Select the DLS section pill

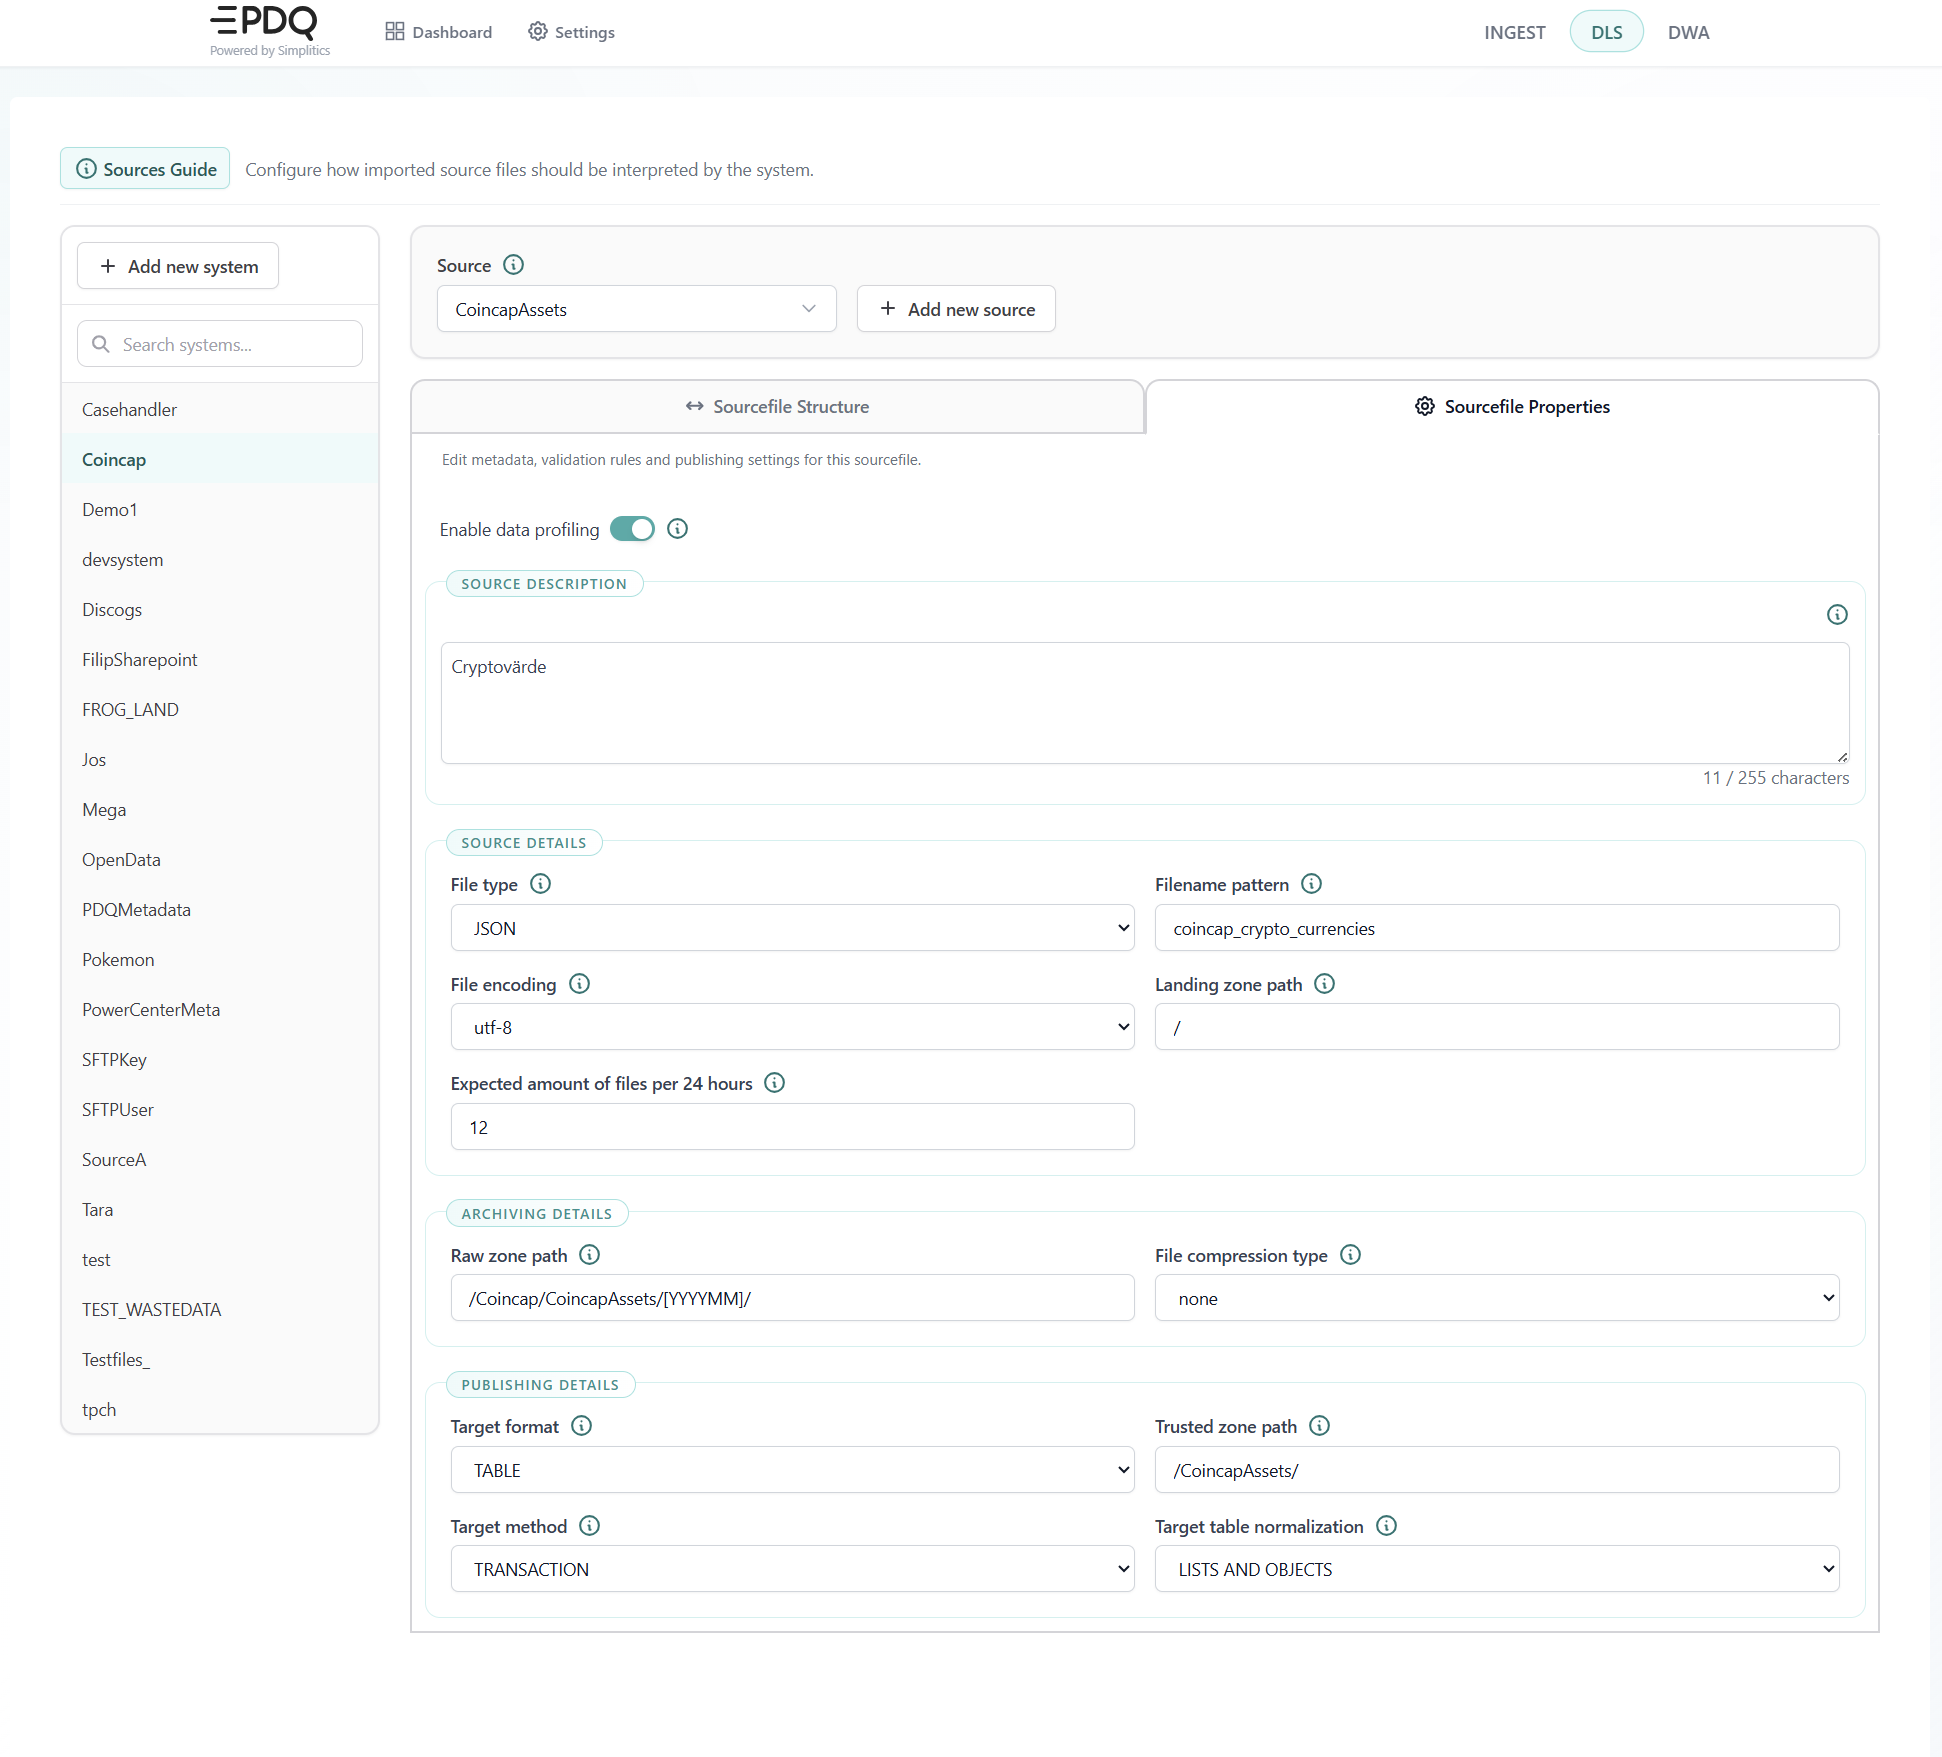(1606, 32)
